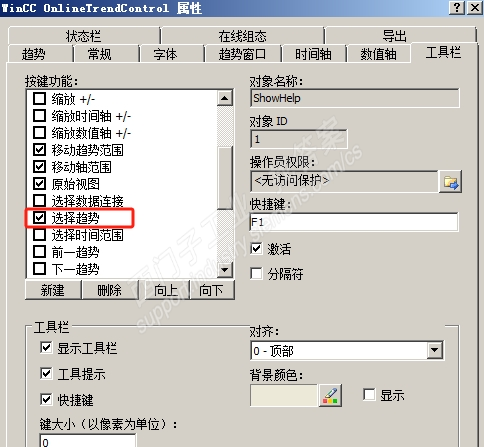Open the operator authorization folder browse icon
This screenshot has height=447, width=484.
point(450,182)
